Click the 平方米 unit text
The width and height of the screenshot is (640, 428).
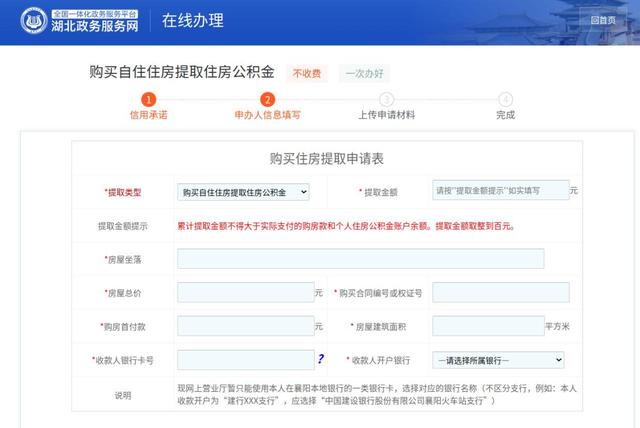(557, 326)
